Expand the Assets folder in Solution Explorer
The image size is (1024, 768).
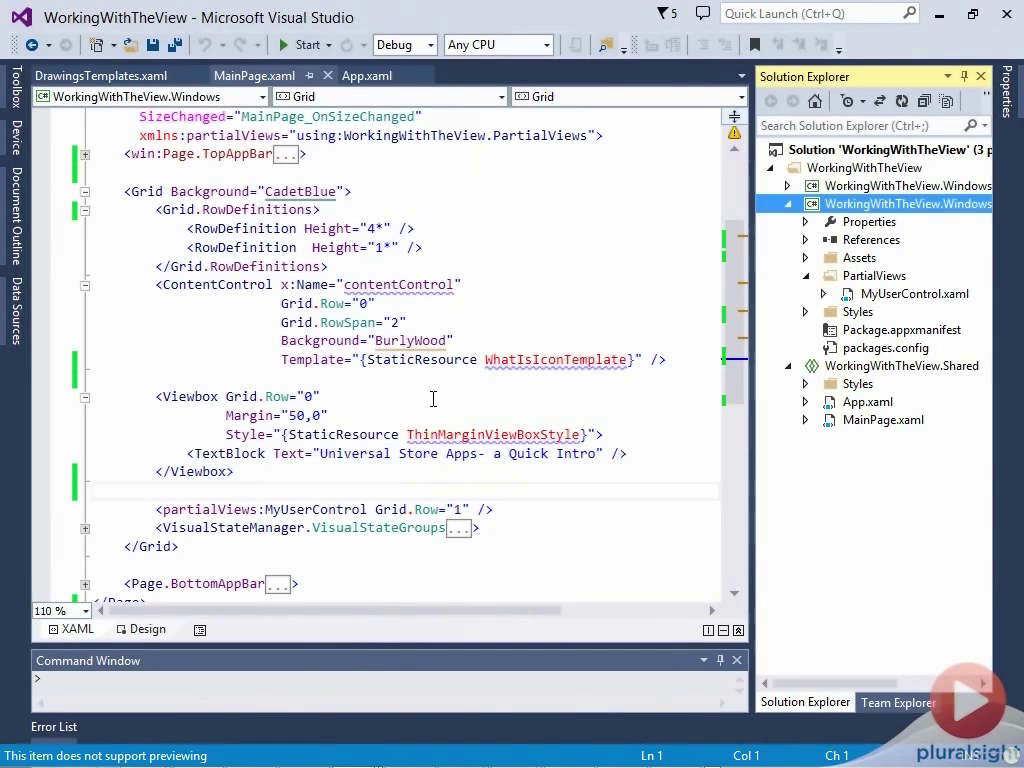806,258
